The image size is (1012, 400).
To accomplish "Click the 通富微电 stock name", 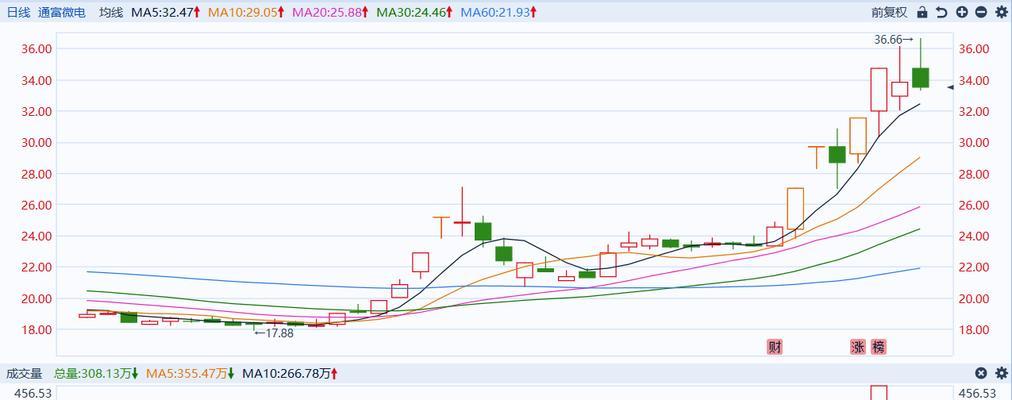I will point(61,12).
